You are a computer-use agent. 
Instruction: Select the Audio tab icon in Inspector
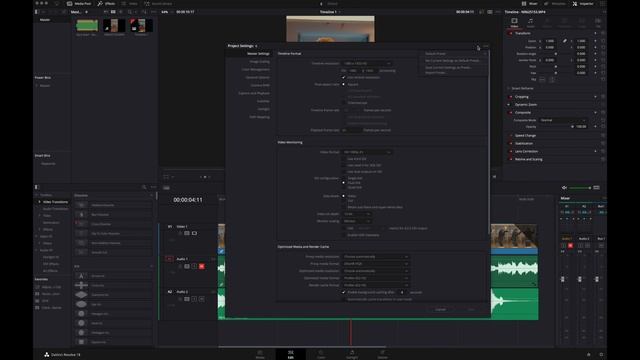tap(530, 22)
